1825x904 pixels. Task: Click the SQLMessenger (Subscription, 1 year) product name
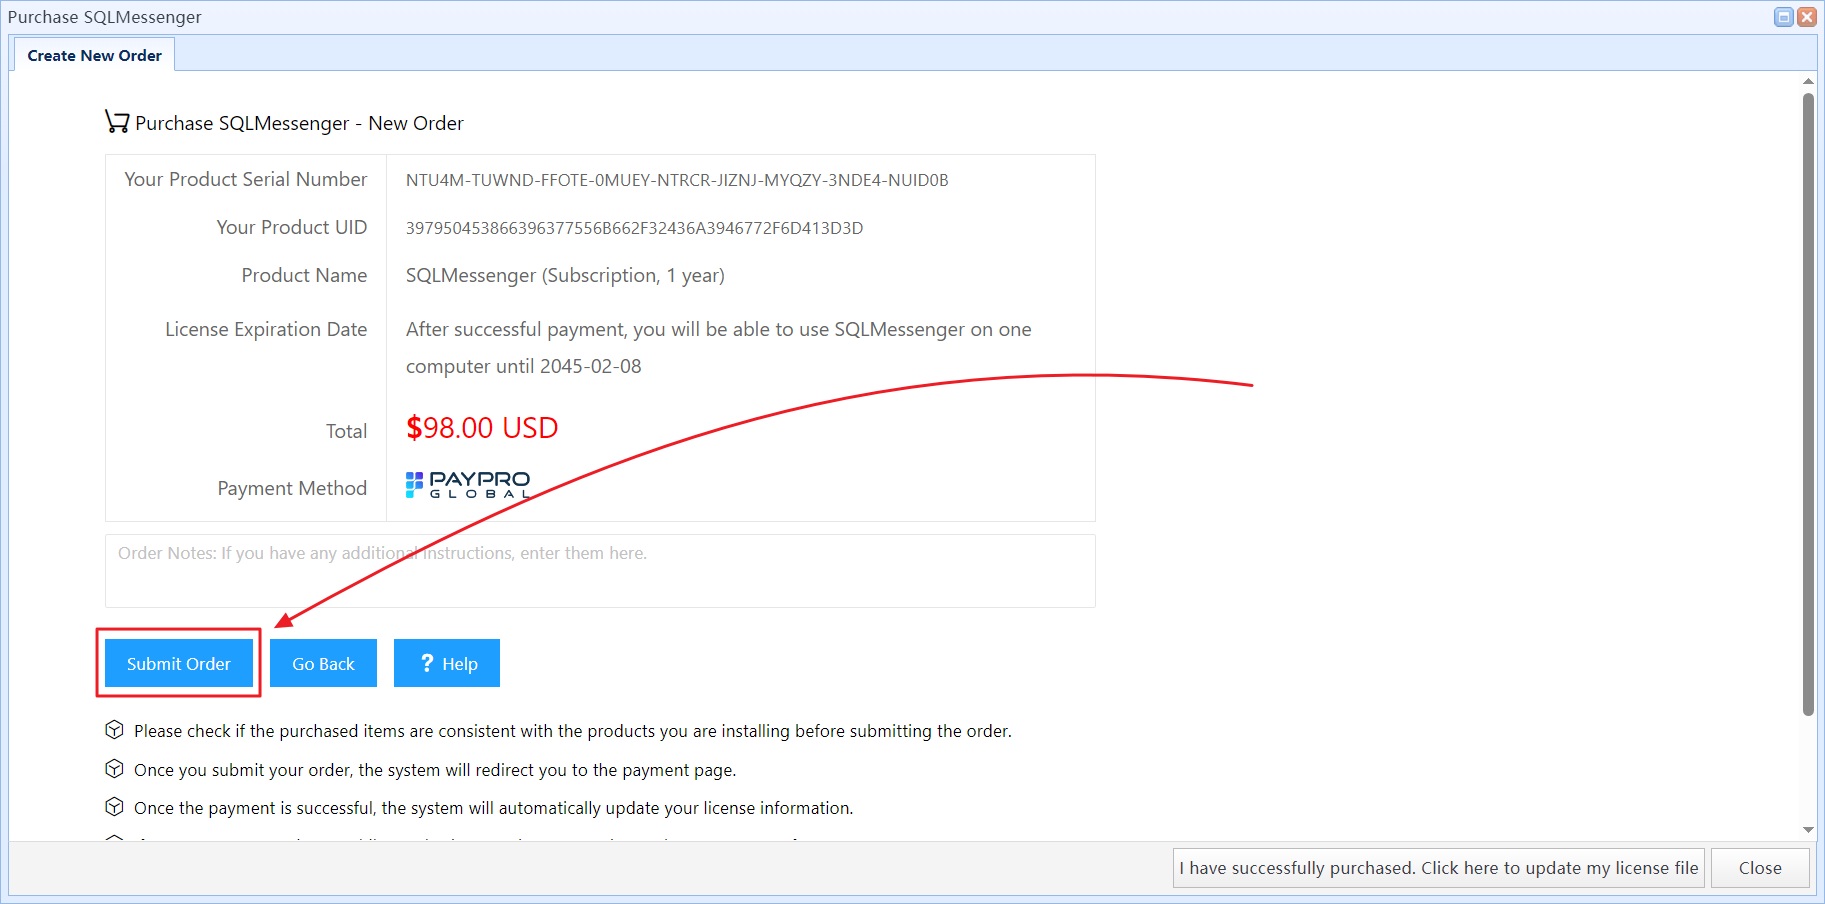pyautogui.click(x=565, y=275)
